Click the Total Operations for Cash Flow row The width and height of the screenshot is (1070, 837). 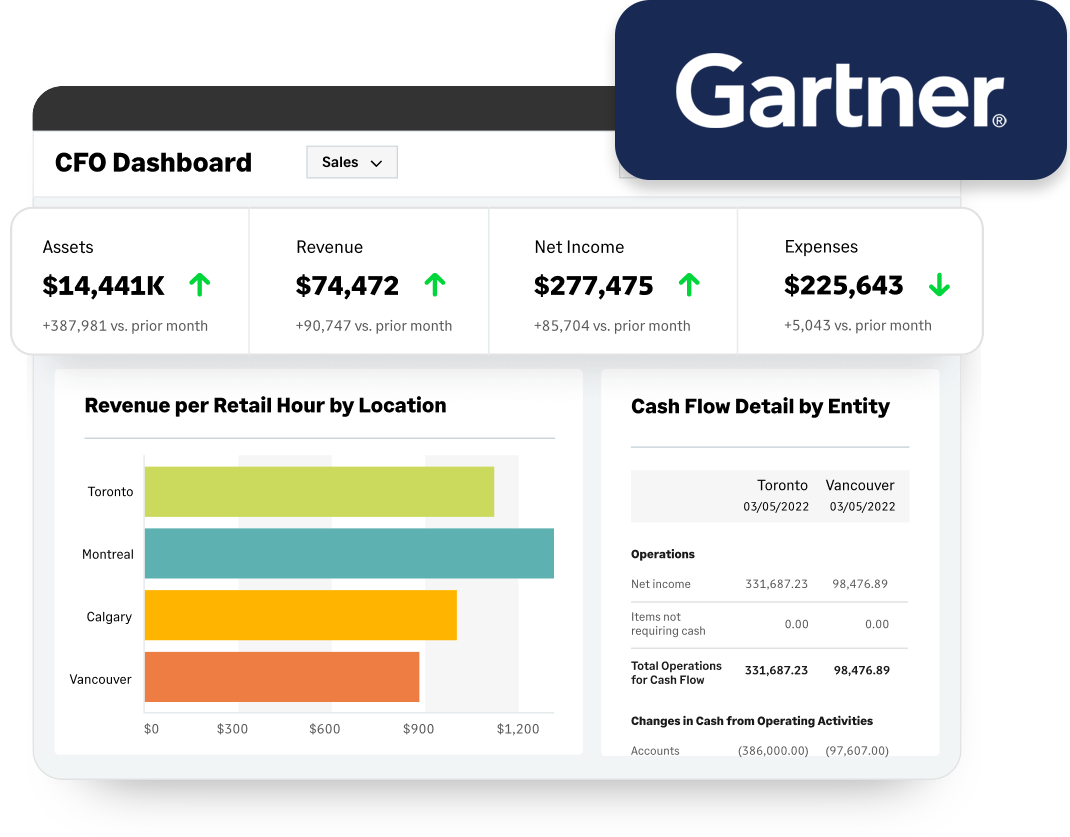pyautogui.click(x=676, y=673)
